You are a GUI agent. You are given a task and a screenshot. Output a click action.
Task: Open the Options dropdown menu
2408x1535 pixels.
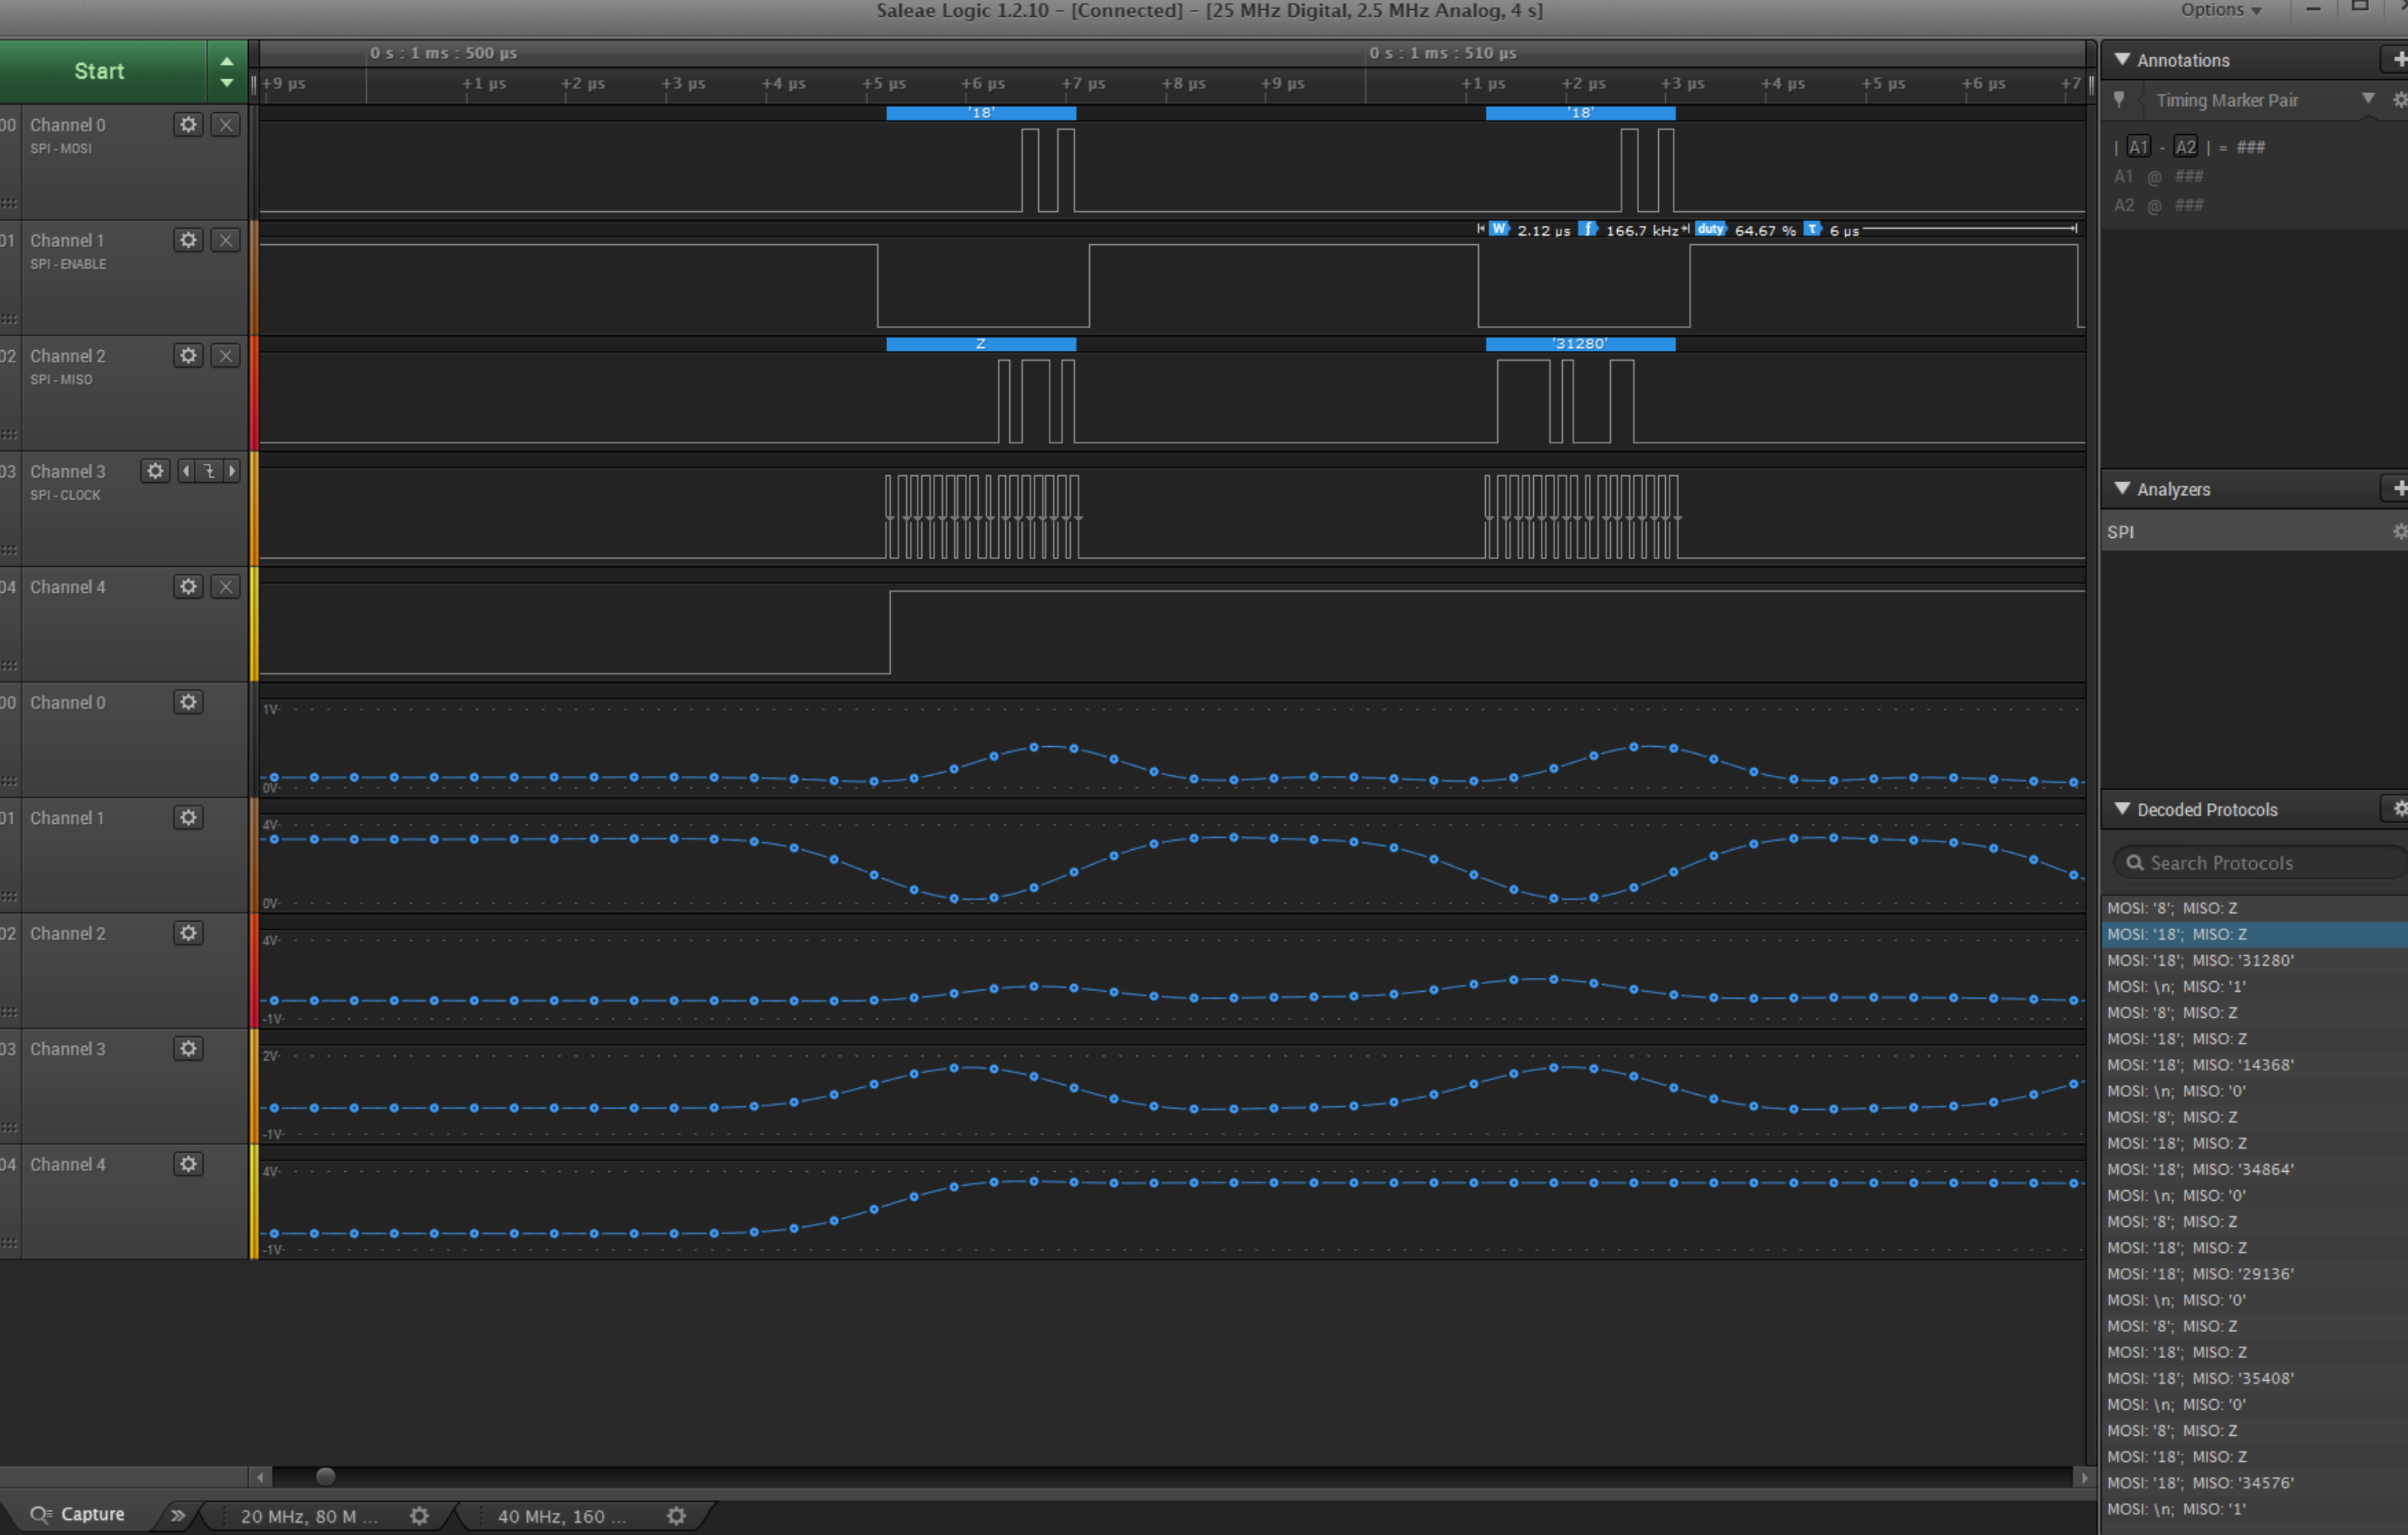[2220, 10]
